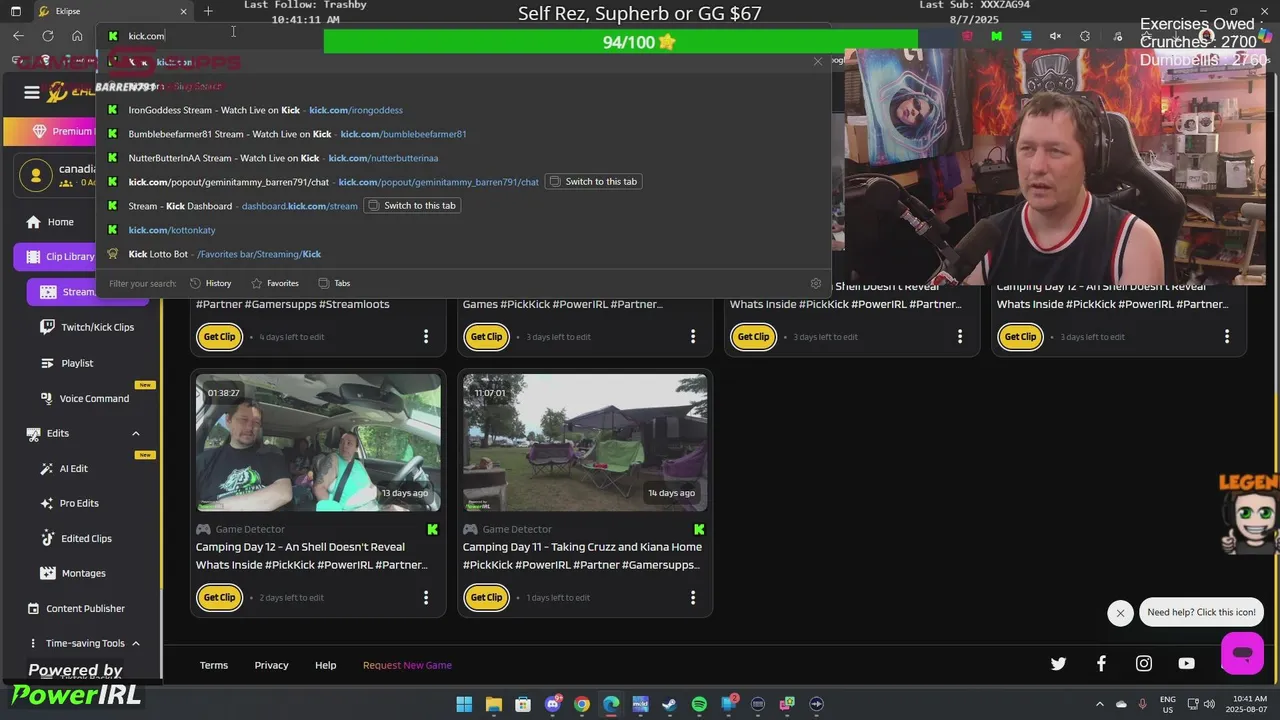Click Camping Day 11 clip title

tap(582, 556)
